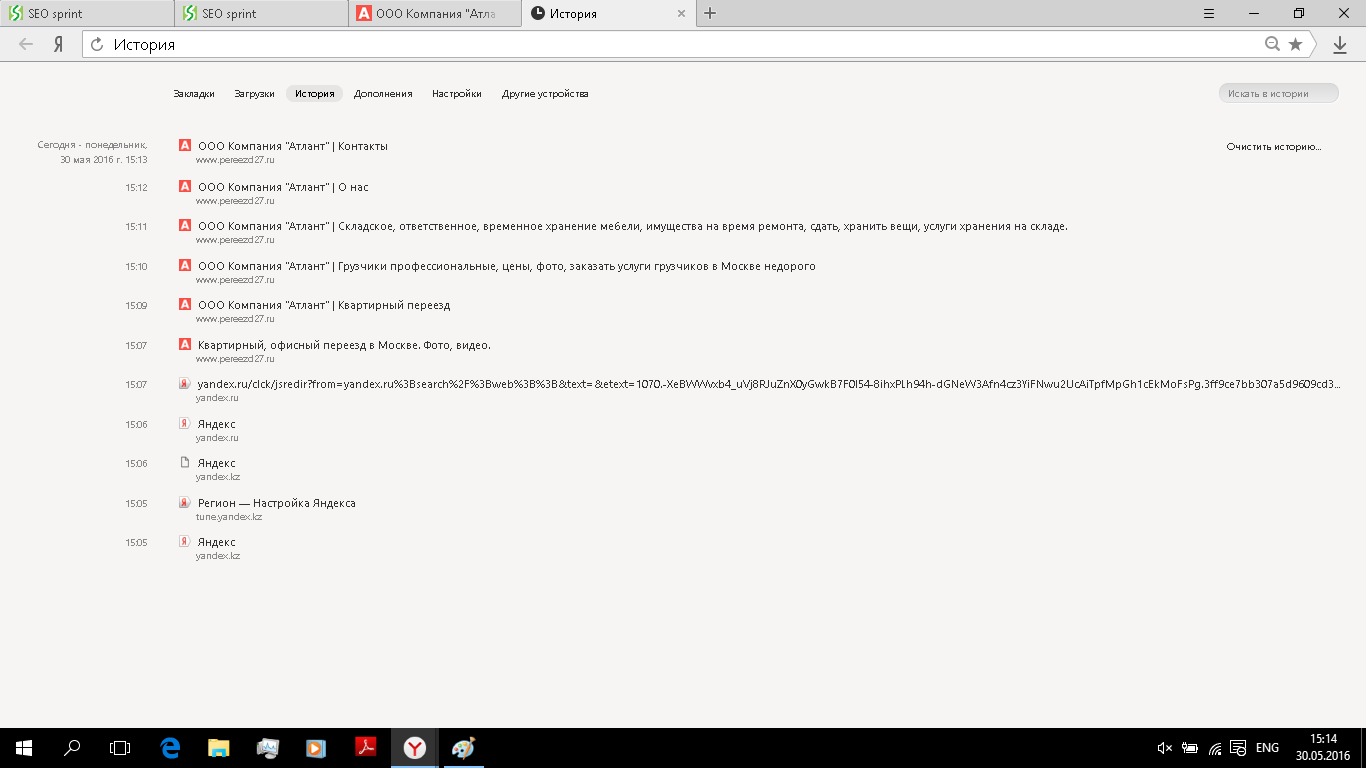Viewport: 1366px width, 768px height.
Task: Launch Microsoft Edge from the taskbar
Action: pyautogui.click(x=170, y=748)
